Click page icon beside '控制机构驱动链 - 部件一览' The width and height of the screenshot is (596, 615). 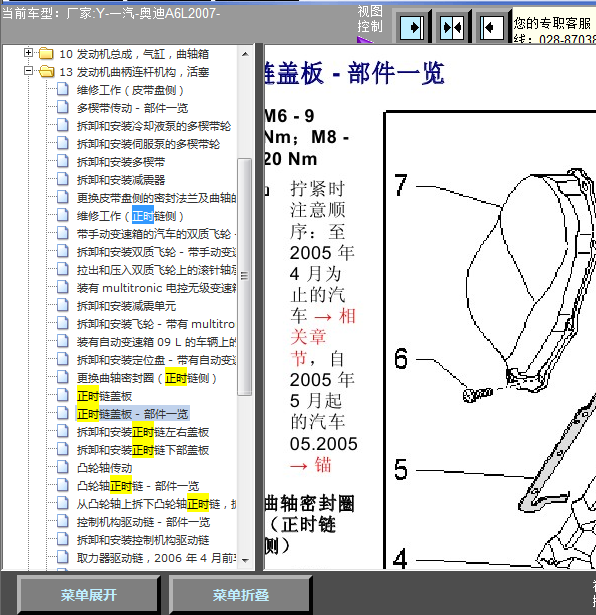[63, 521]
